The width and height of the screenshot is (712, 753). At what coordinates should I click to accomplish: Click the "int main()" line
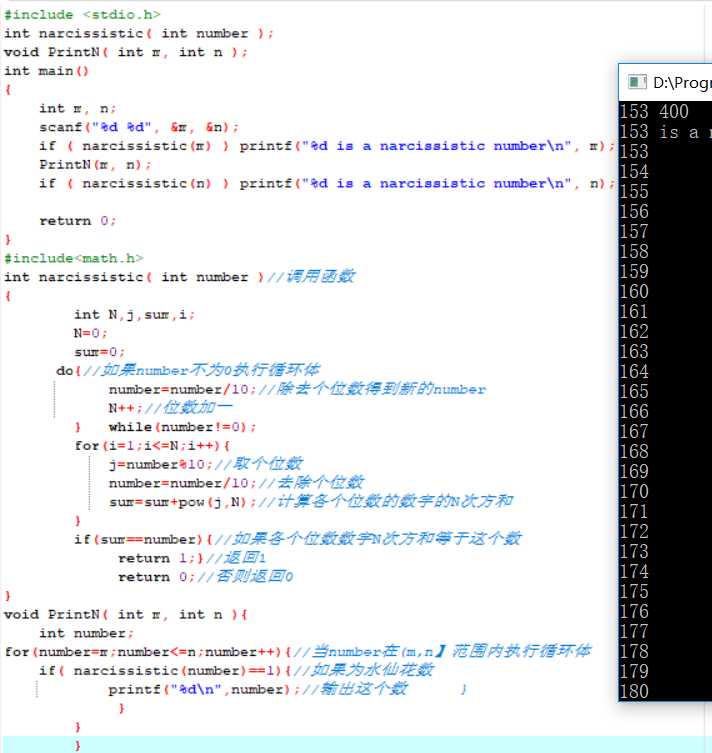click(x=46, y=71)
